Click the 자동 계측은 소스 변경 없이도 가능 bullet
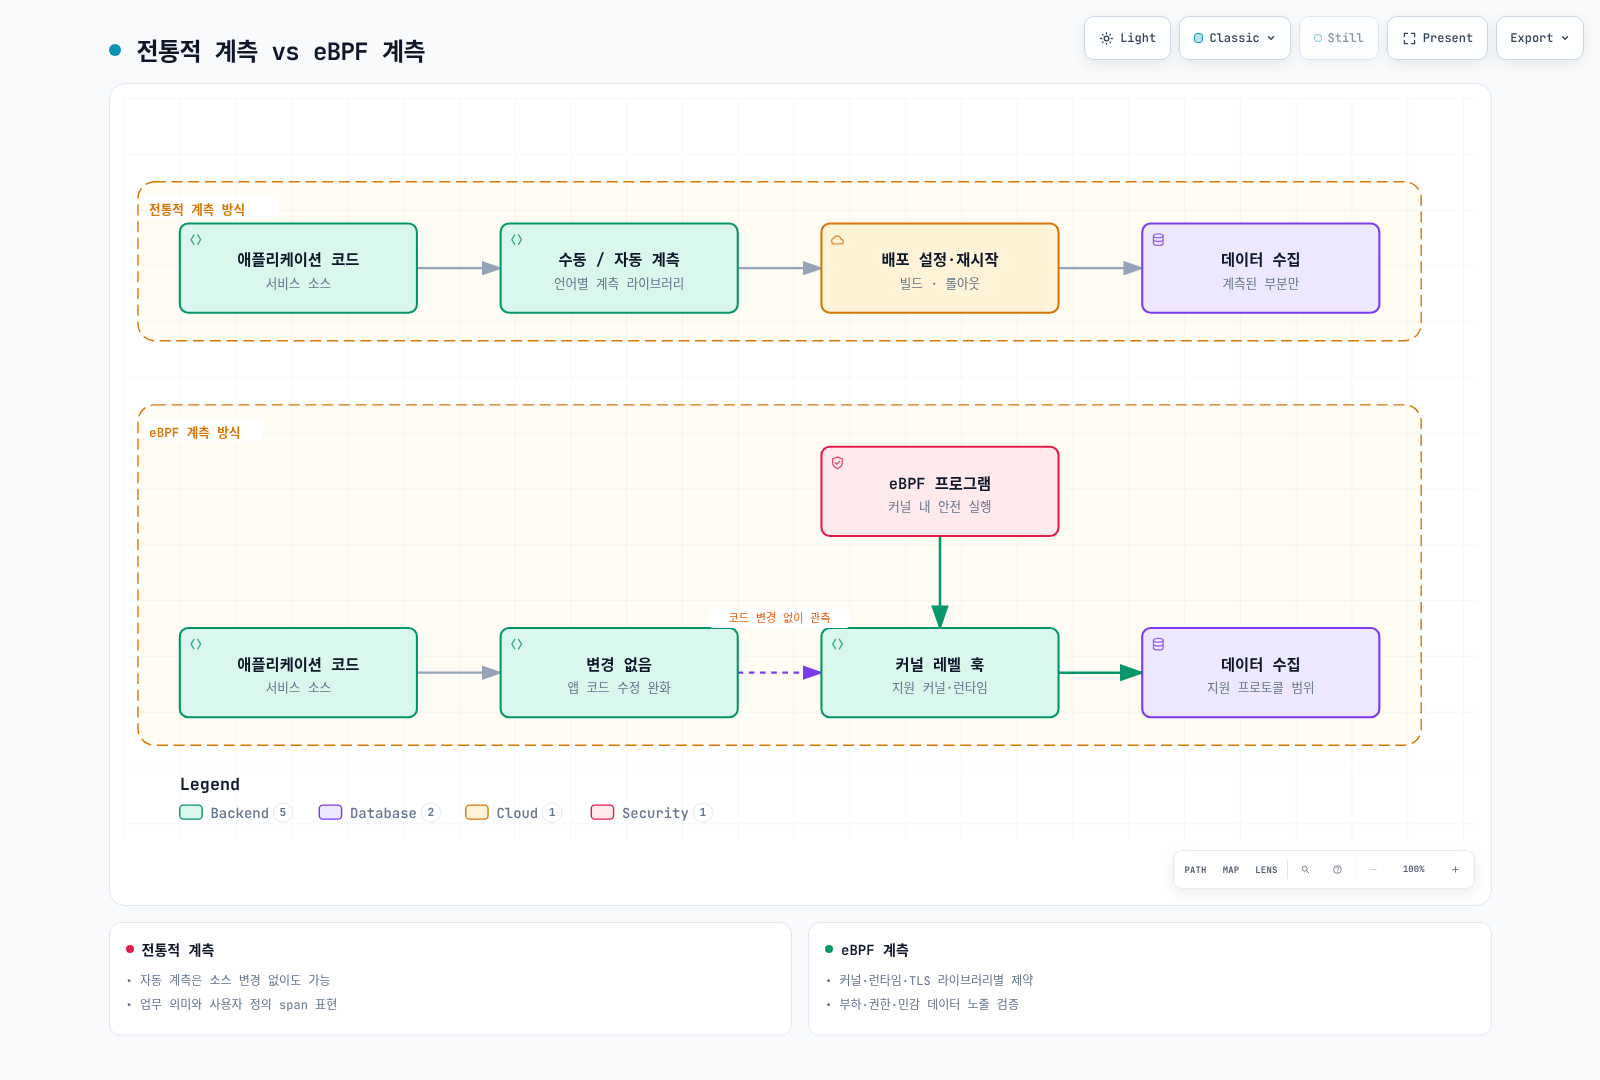 point(235,980)
